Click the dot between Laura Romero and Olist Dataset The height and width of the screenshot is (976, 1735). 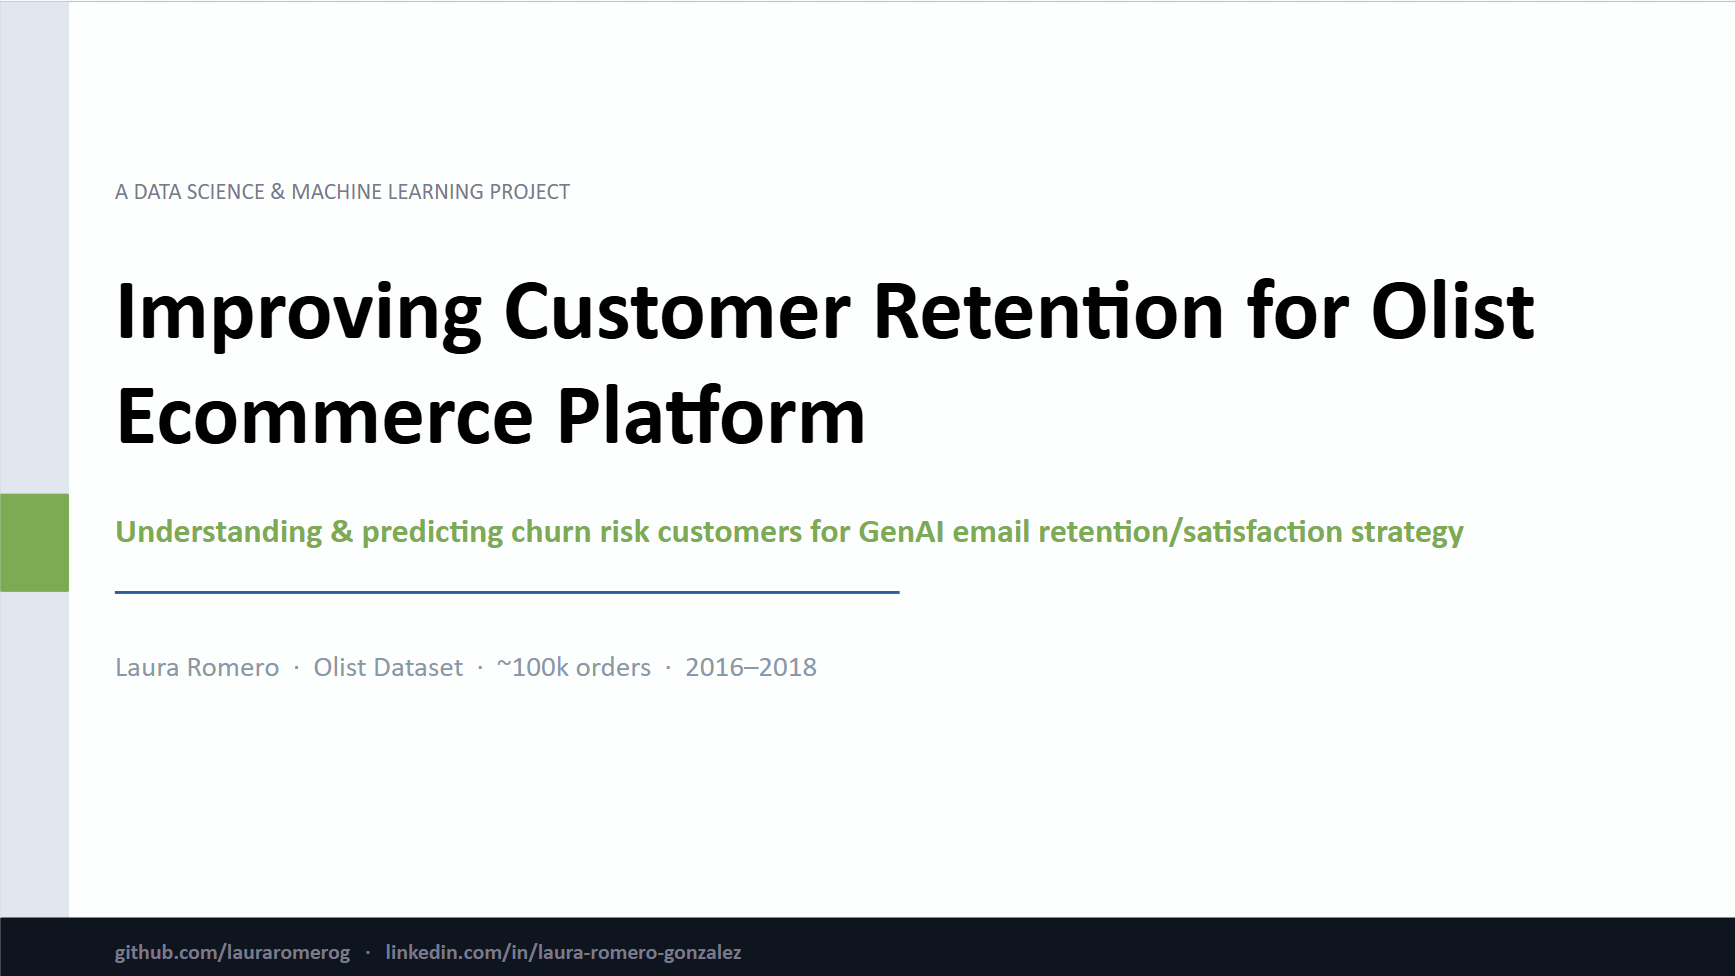coord(296,667)
